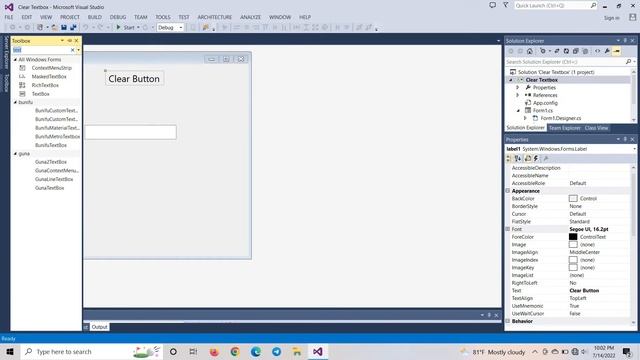Image resolution: width=640 pixels, height=360 pixels.
Task: Click the Save All icon in toolbar
Action: tap(73, 27)
